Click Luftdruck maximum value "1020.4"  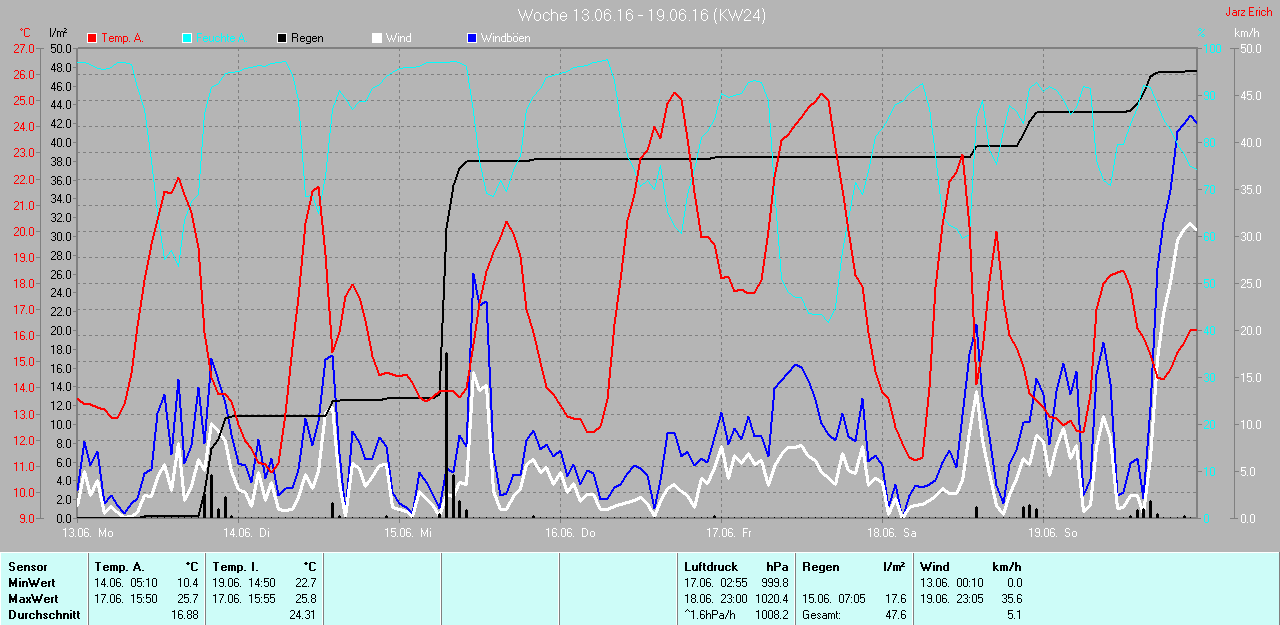click(x=772, y=599)
